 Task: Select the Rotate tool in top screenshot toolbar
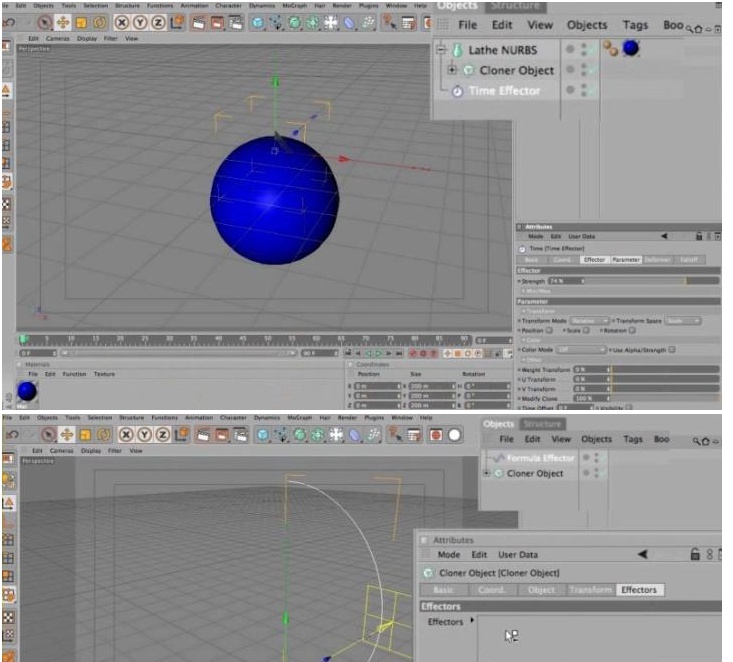coord(100,22)
